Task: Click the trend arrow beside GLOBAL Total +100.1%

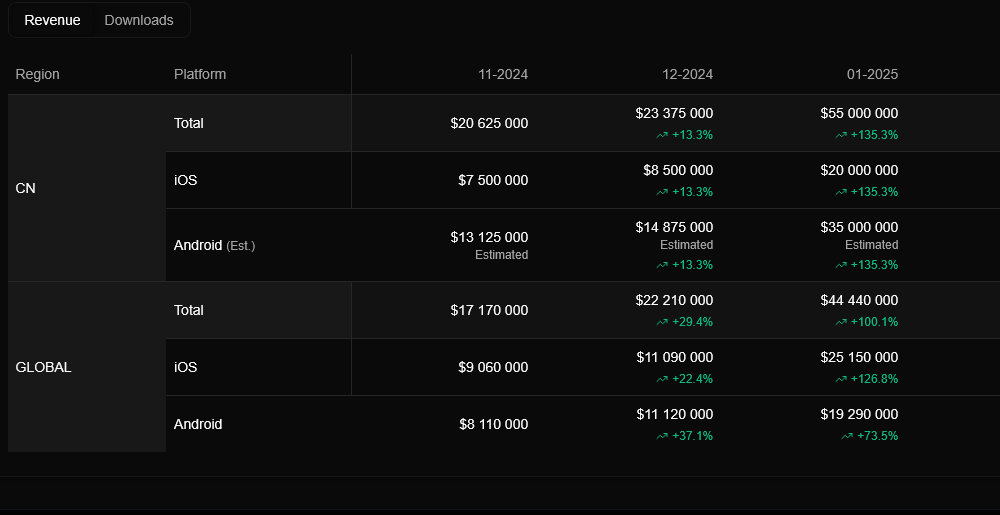Action: [841, 323]
